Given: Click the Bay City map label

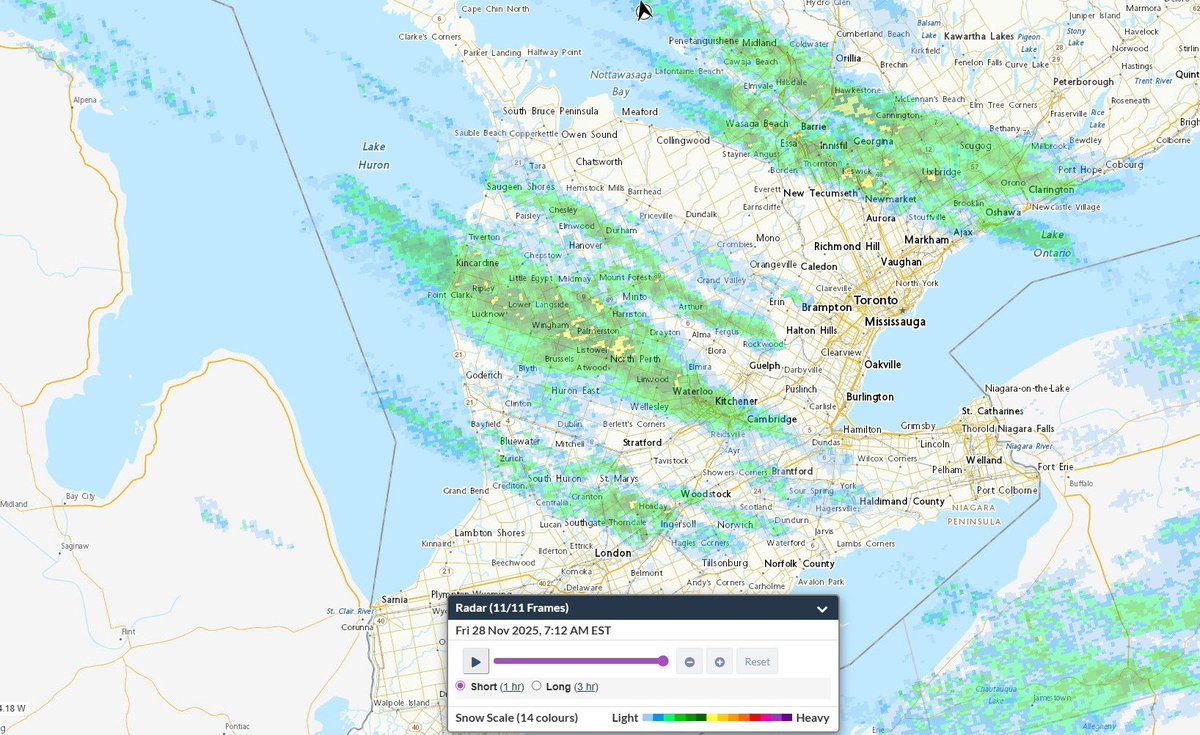Looking at the screenshot, I should [79, 496].
